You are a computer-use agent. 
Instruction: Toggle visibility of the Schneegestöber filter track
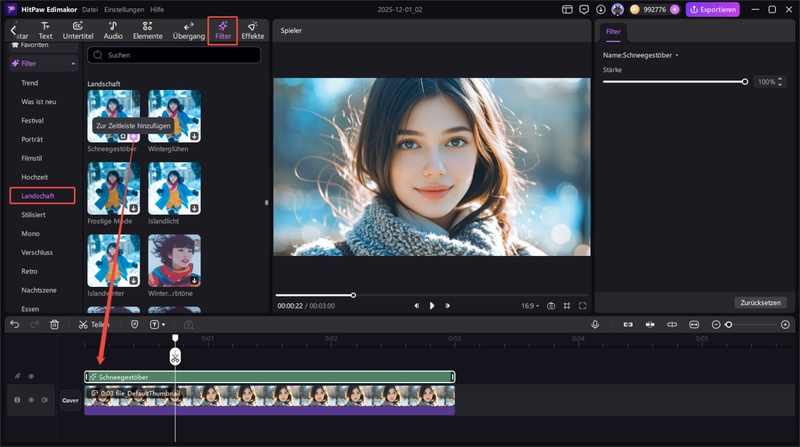[x=31, y=377]
